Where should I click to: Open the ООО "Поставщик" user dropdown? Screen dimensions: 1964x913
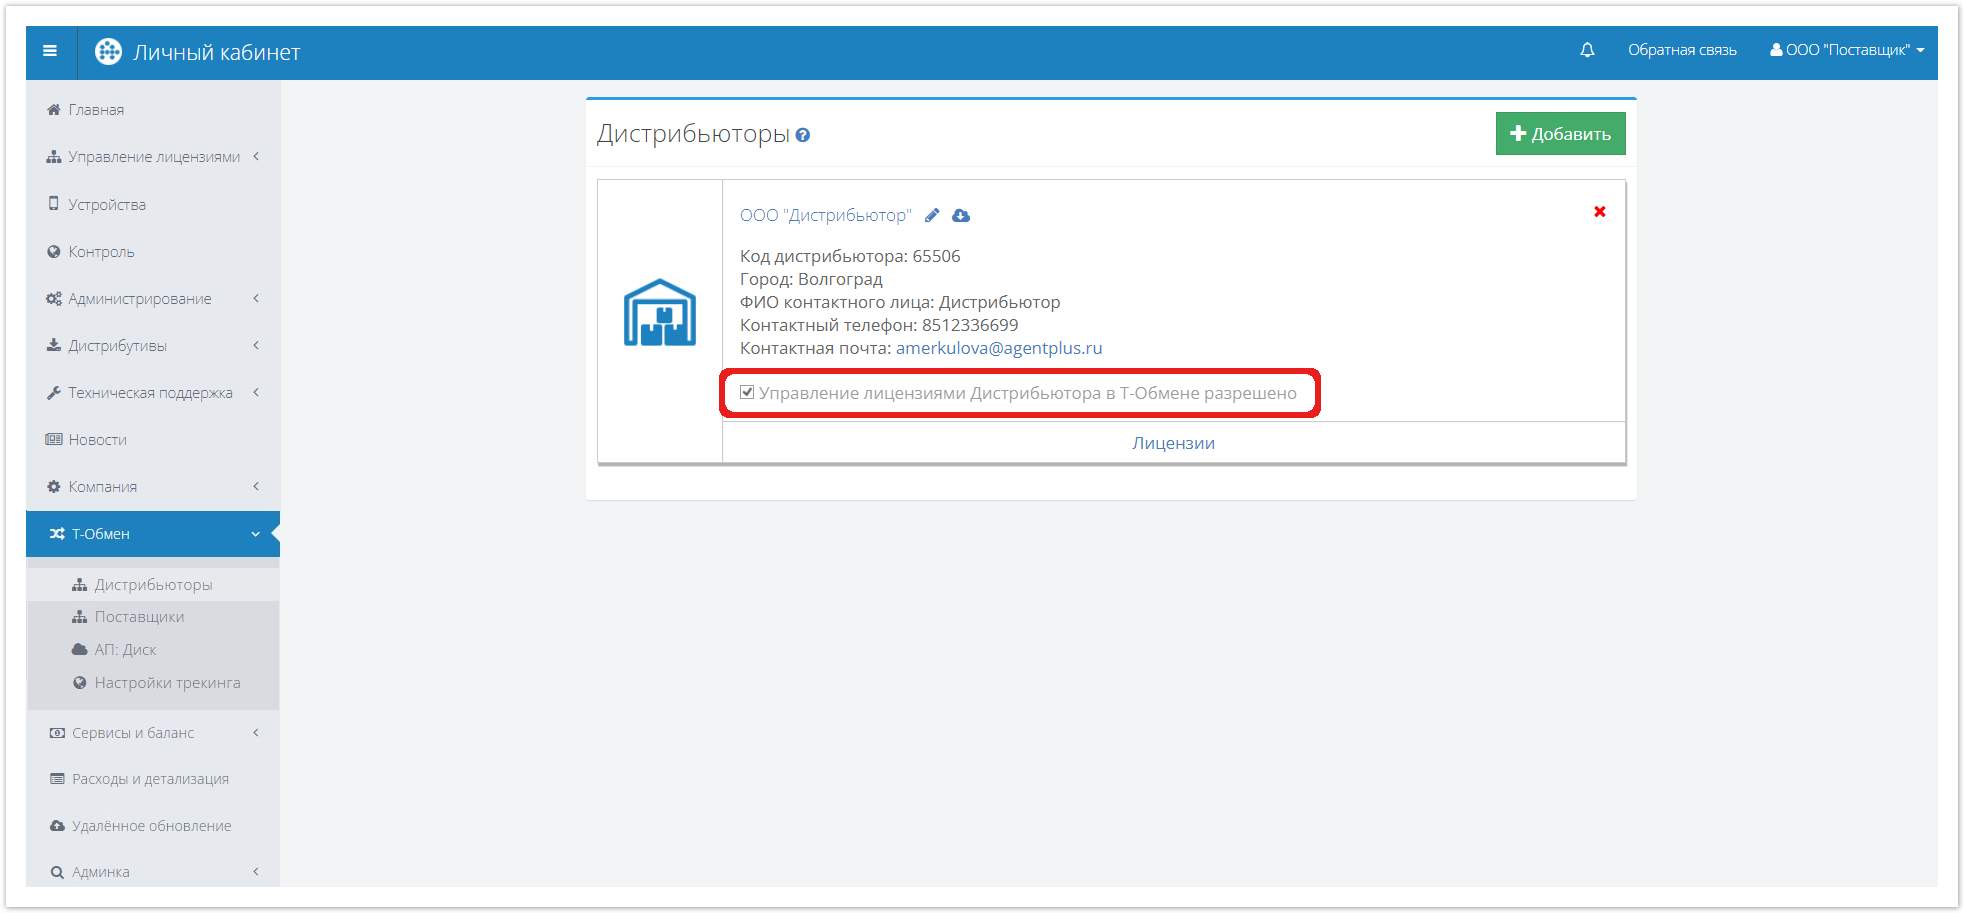(1847, 50)
